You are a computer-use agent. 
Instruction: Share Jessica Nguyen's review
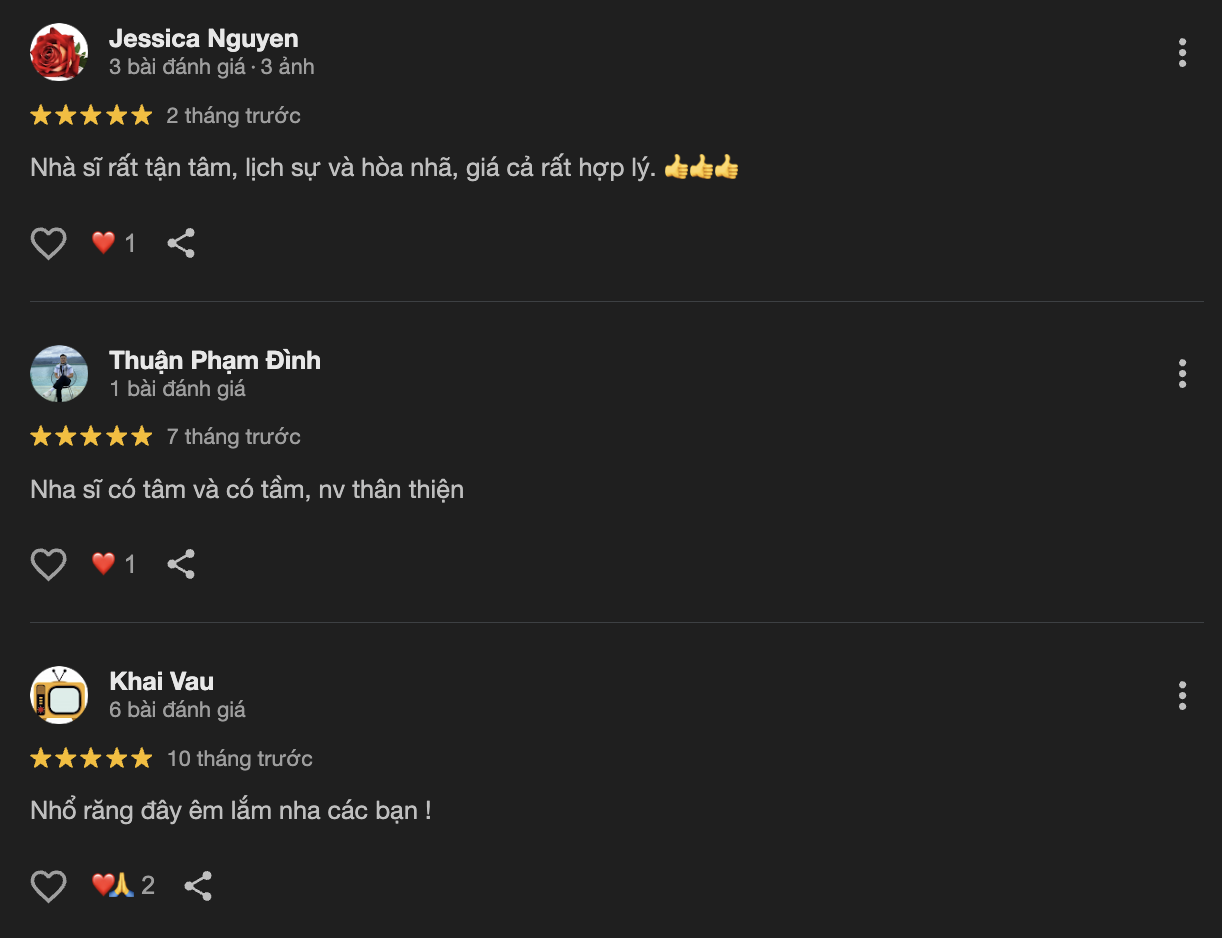(181, 243)
